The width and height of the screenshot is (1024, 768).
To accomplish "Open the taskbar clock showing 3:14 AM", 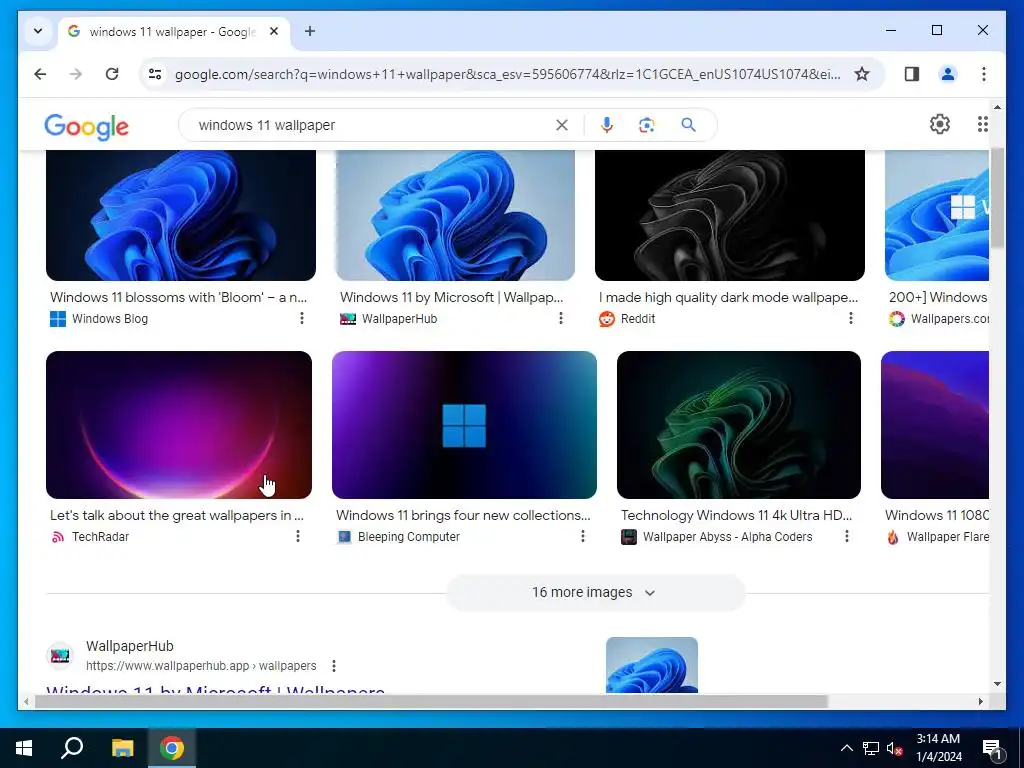I will (938, 748).
